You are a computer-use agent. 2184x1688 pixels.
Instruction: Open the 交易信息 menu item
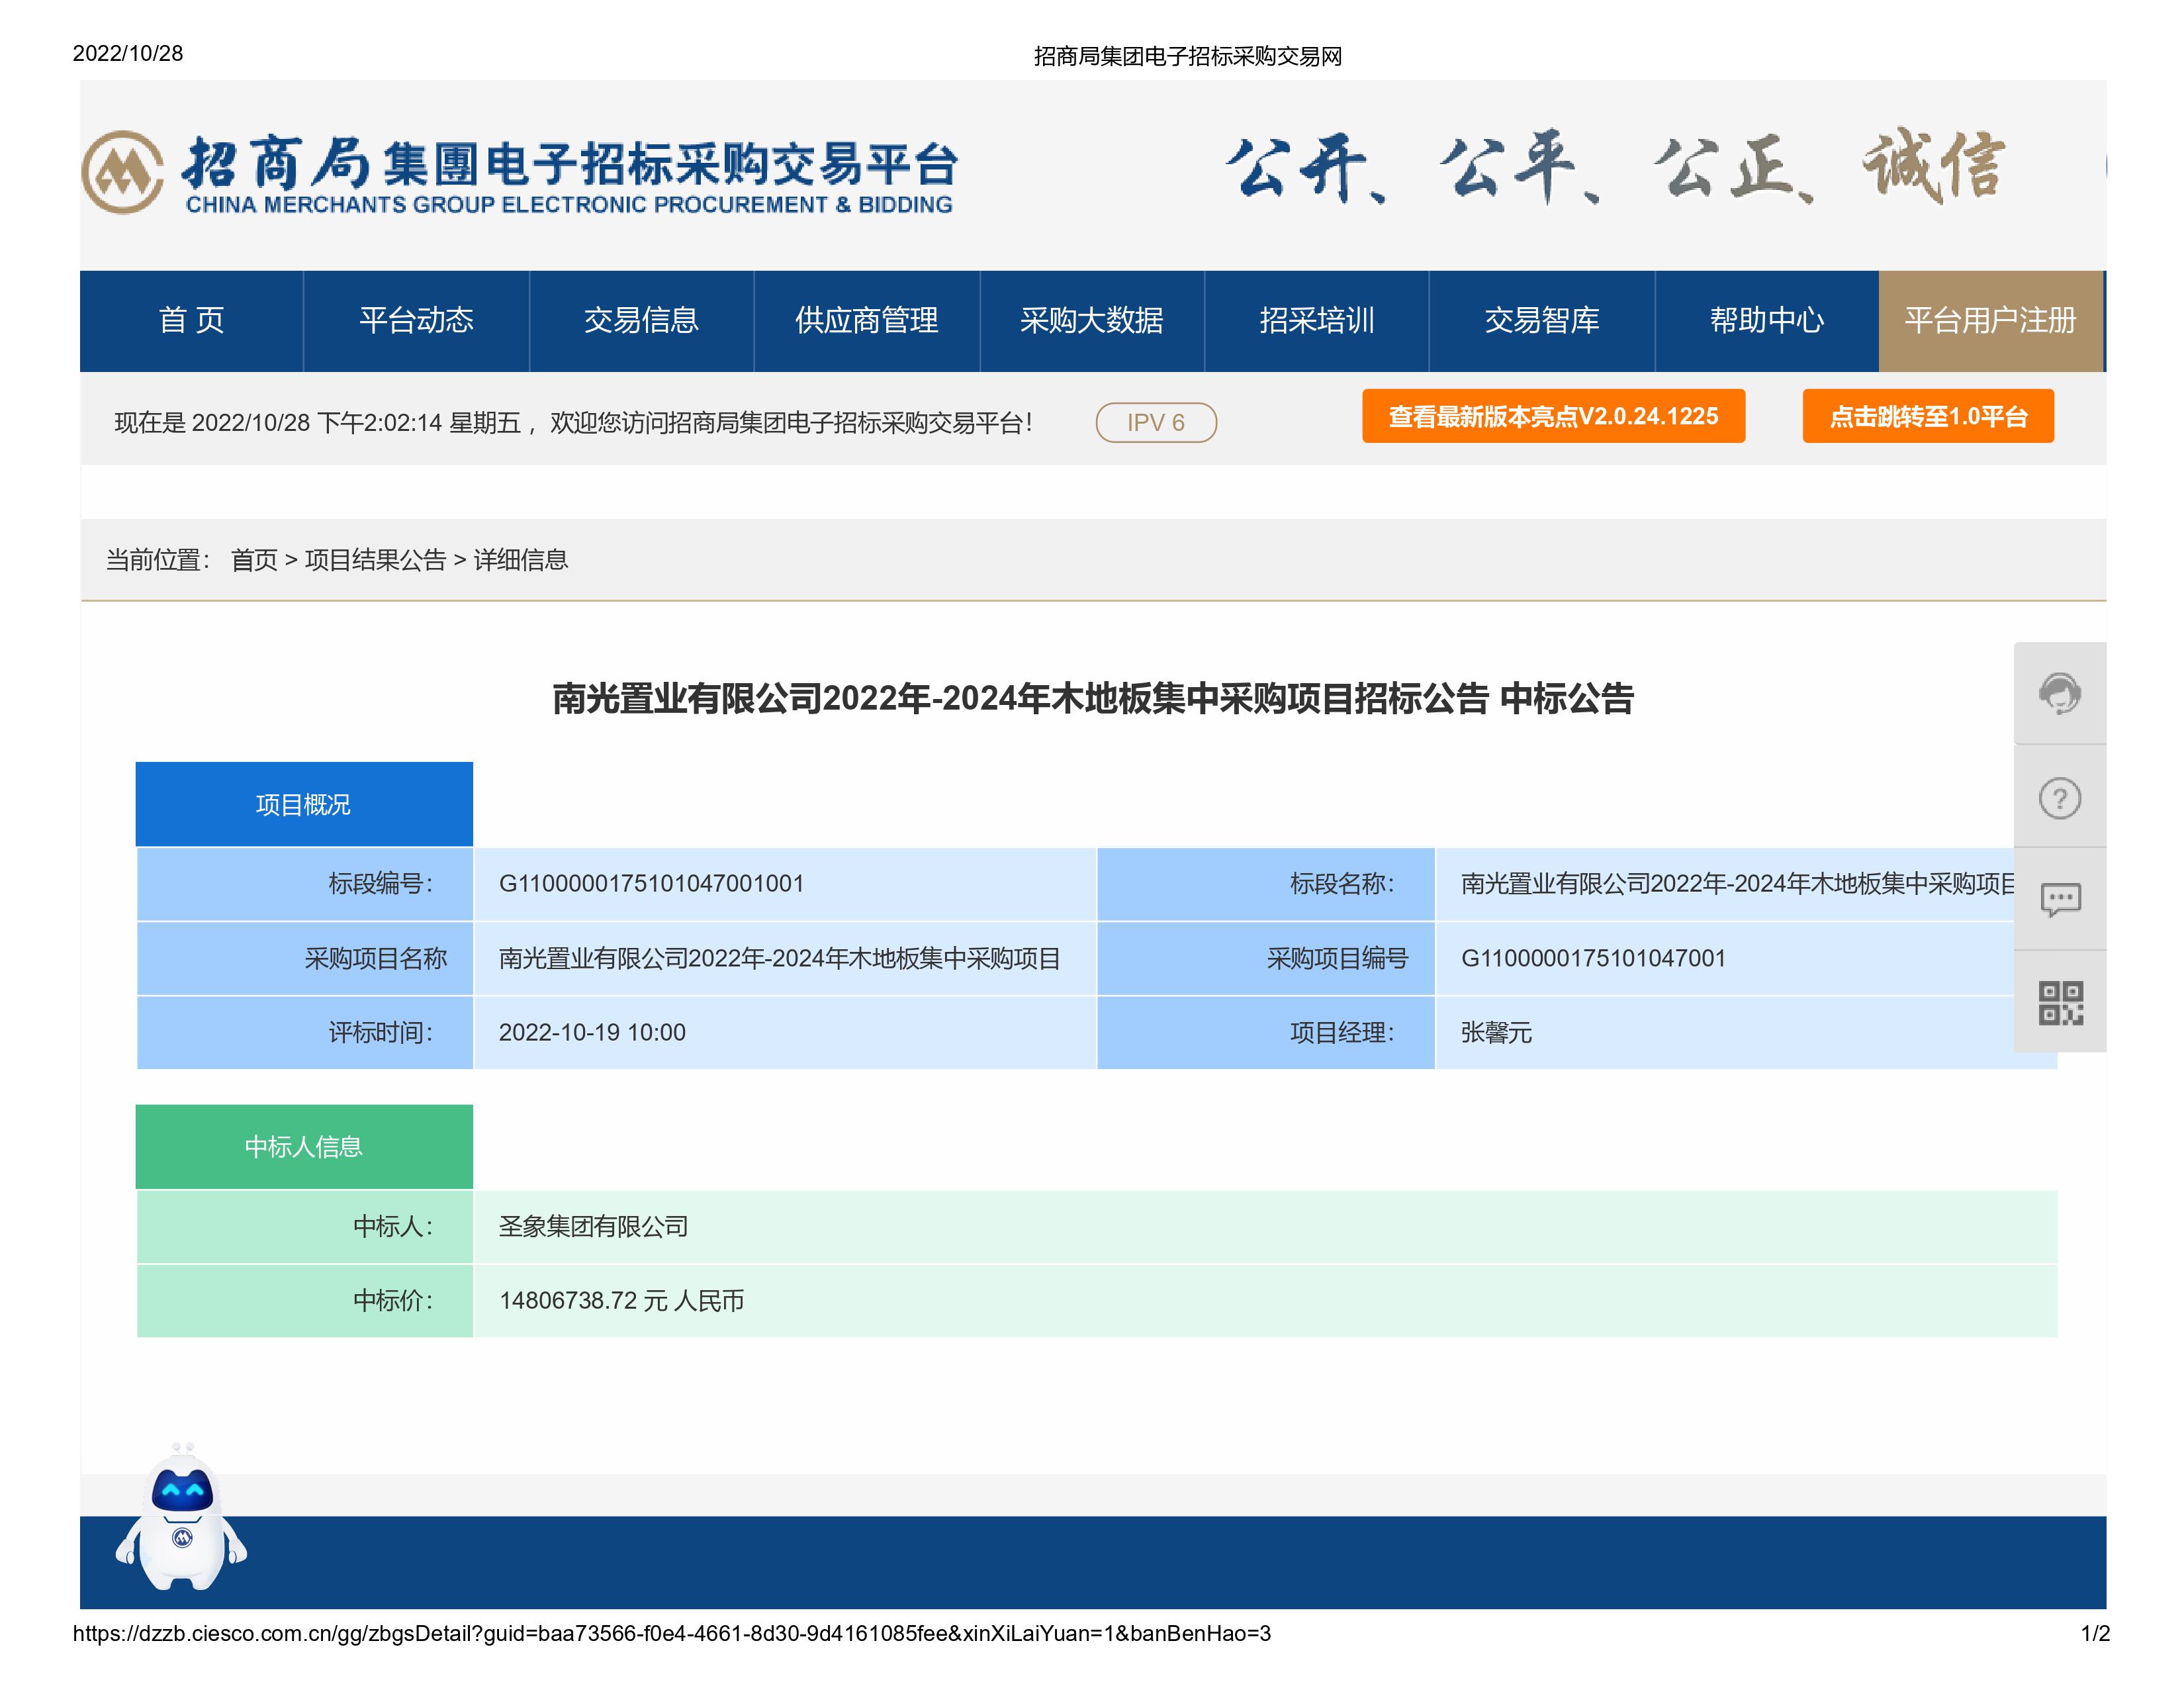coord(641,320)
